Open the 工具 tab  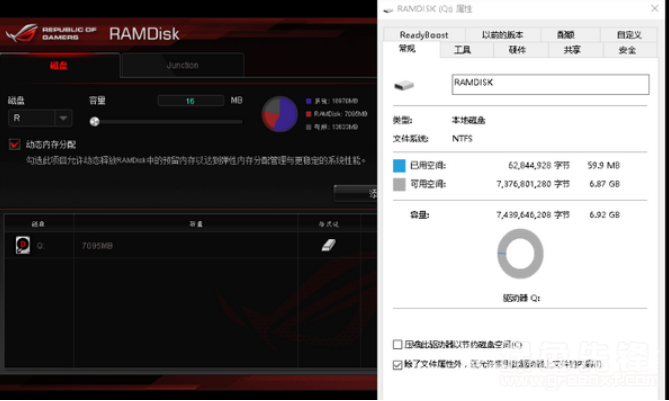pyautogui.click(x=462, y=50)
